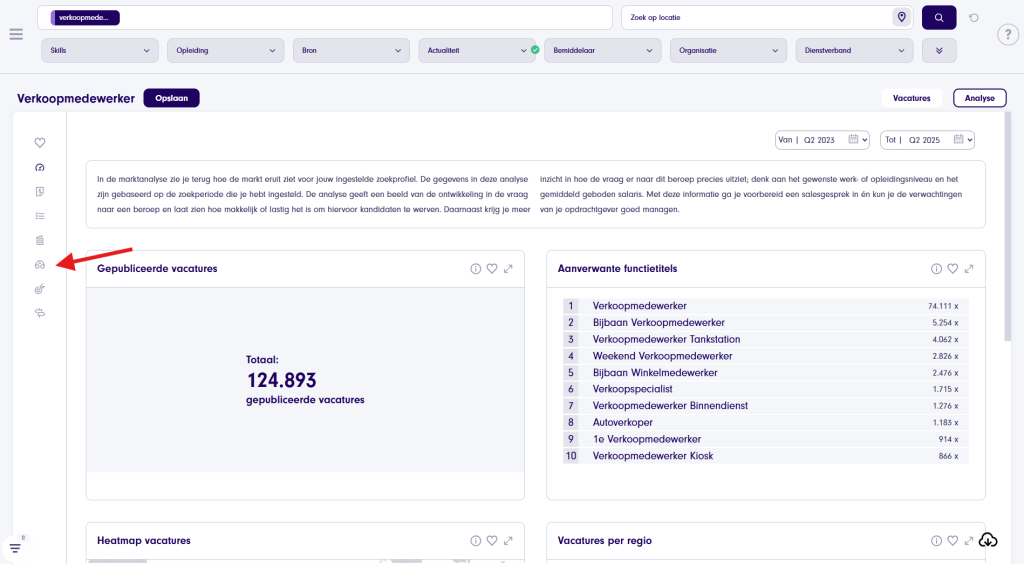Click the Opslaan button
1024x564 pixels.
[172, 98]
